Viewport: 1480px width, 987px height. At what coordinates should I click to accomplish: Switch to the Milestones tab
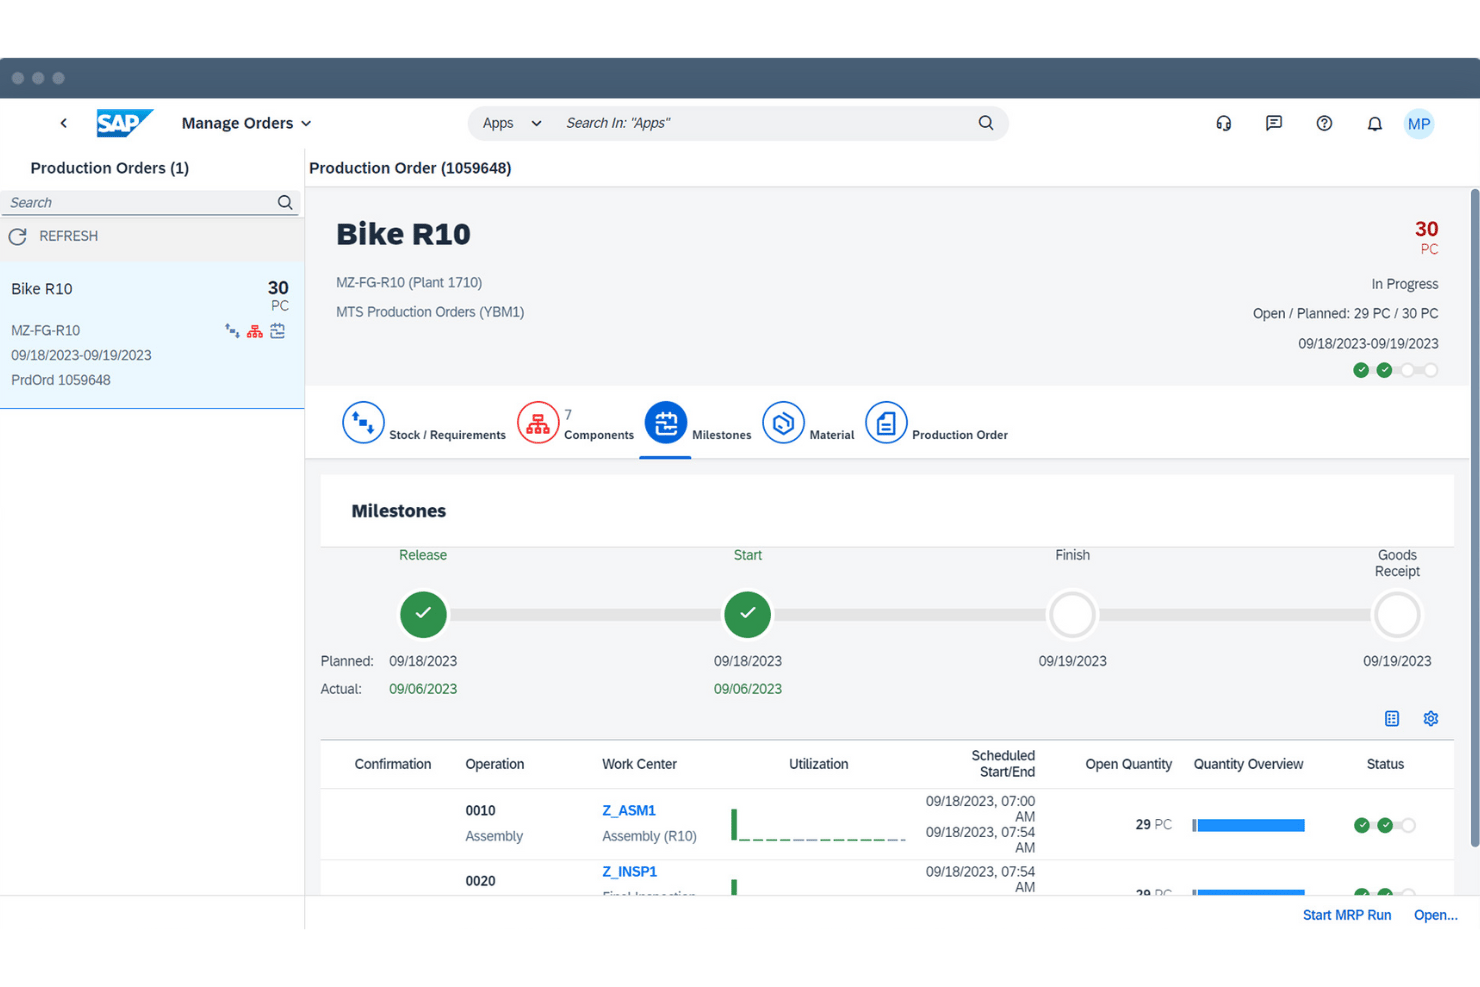point(698,423)
